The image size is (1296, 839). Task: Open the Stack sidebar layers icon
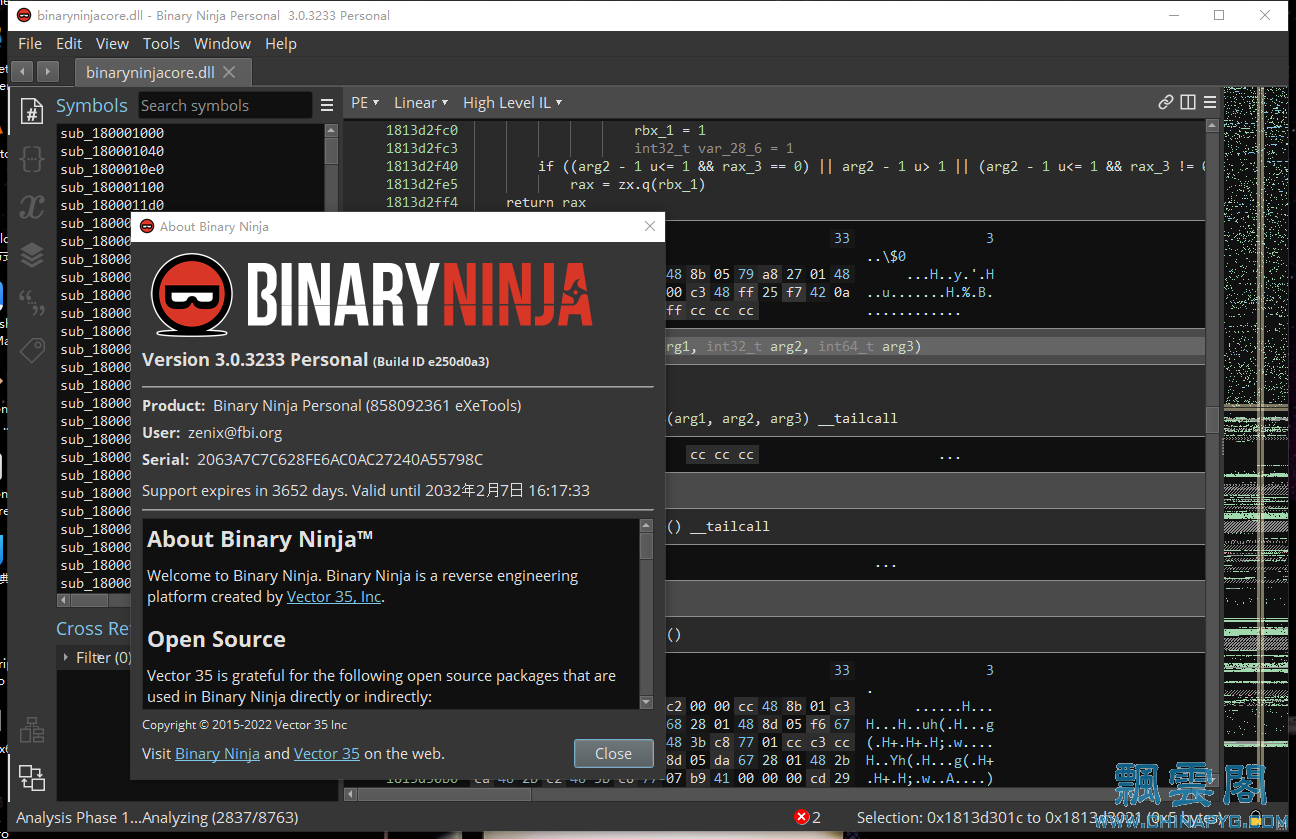click(31, 255)
